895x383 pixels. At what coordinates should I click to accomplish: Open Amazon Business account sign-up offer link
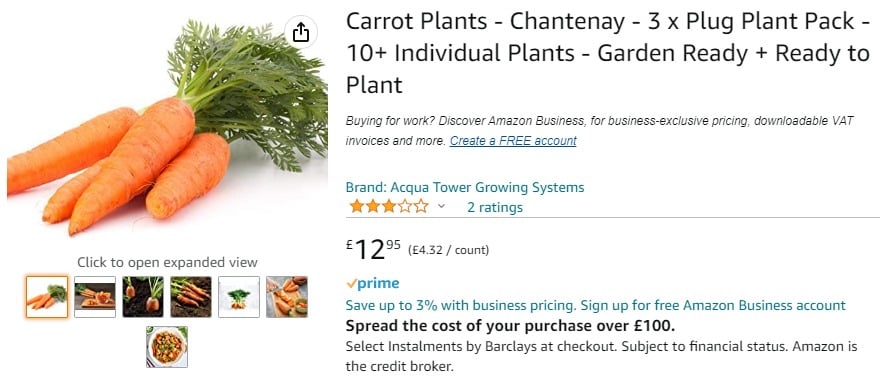[595, 305]
